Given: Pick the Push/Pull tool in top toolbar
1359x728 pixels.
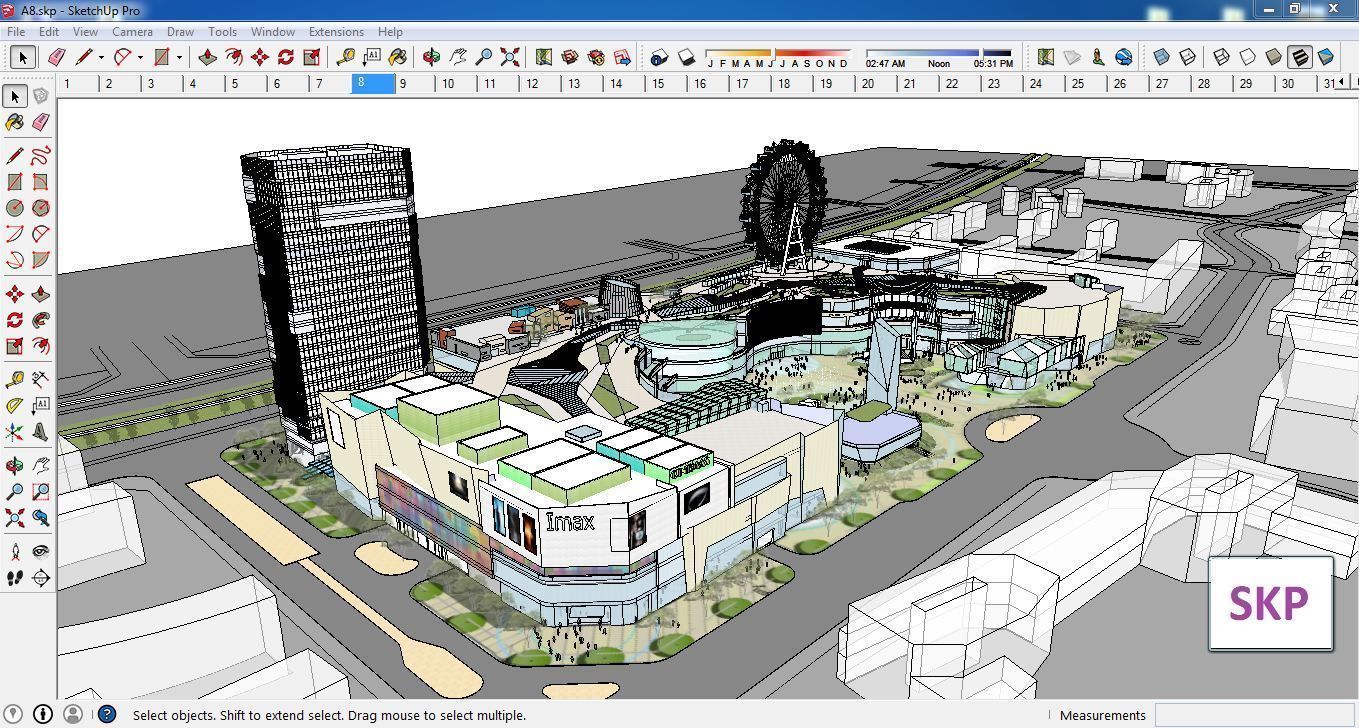Looking at the screenshot, I should click(207, 58).
